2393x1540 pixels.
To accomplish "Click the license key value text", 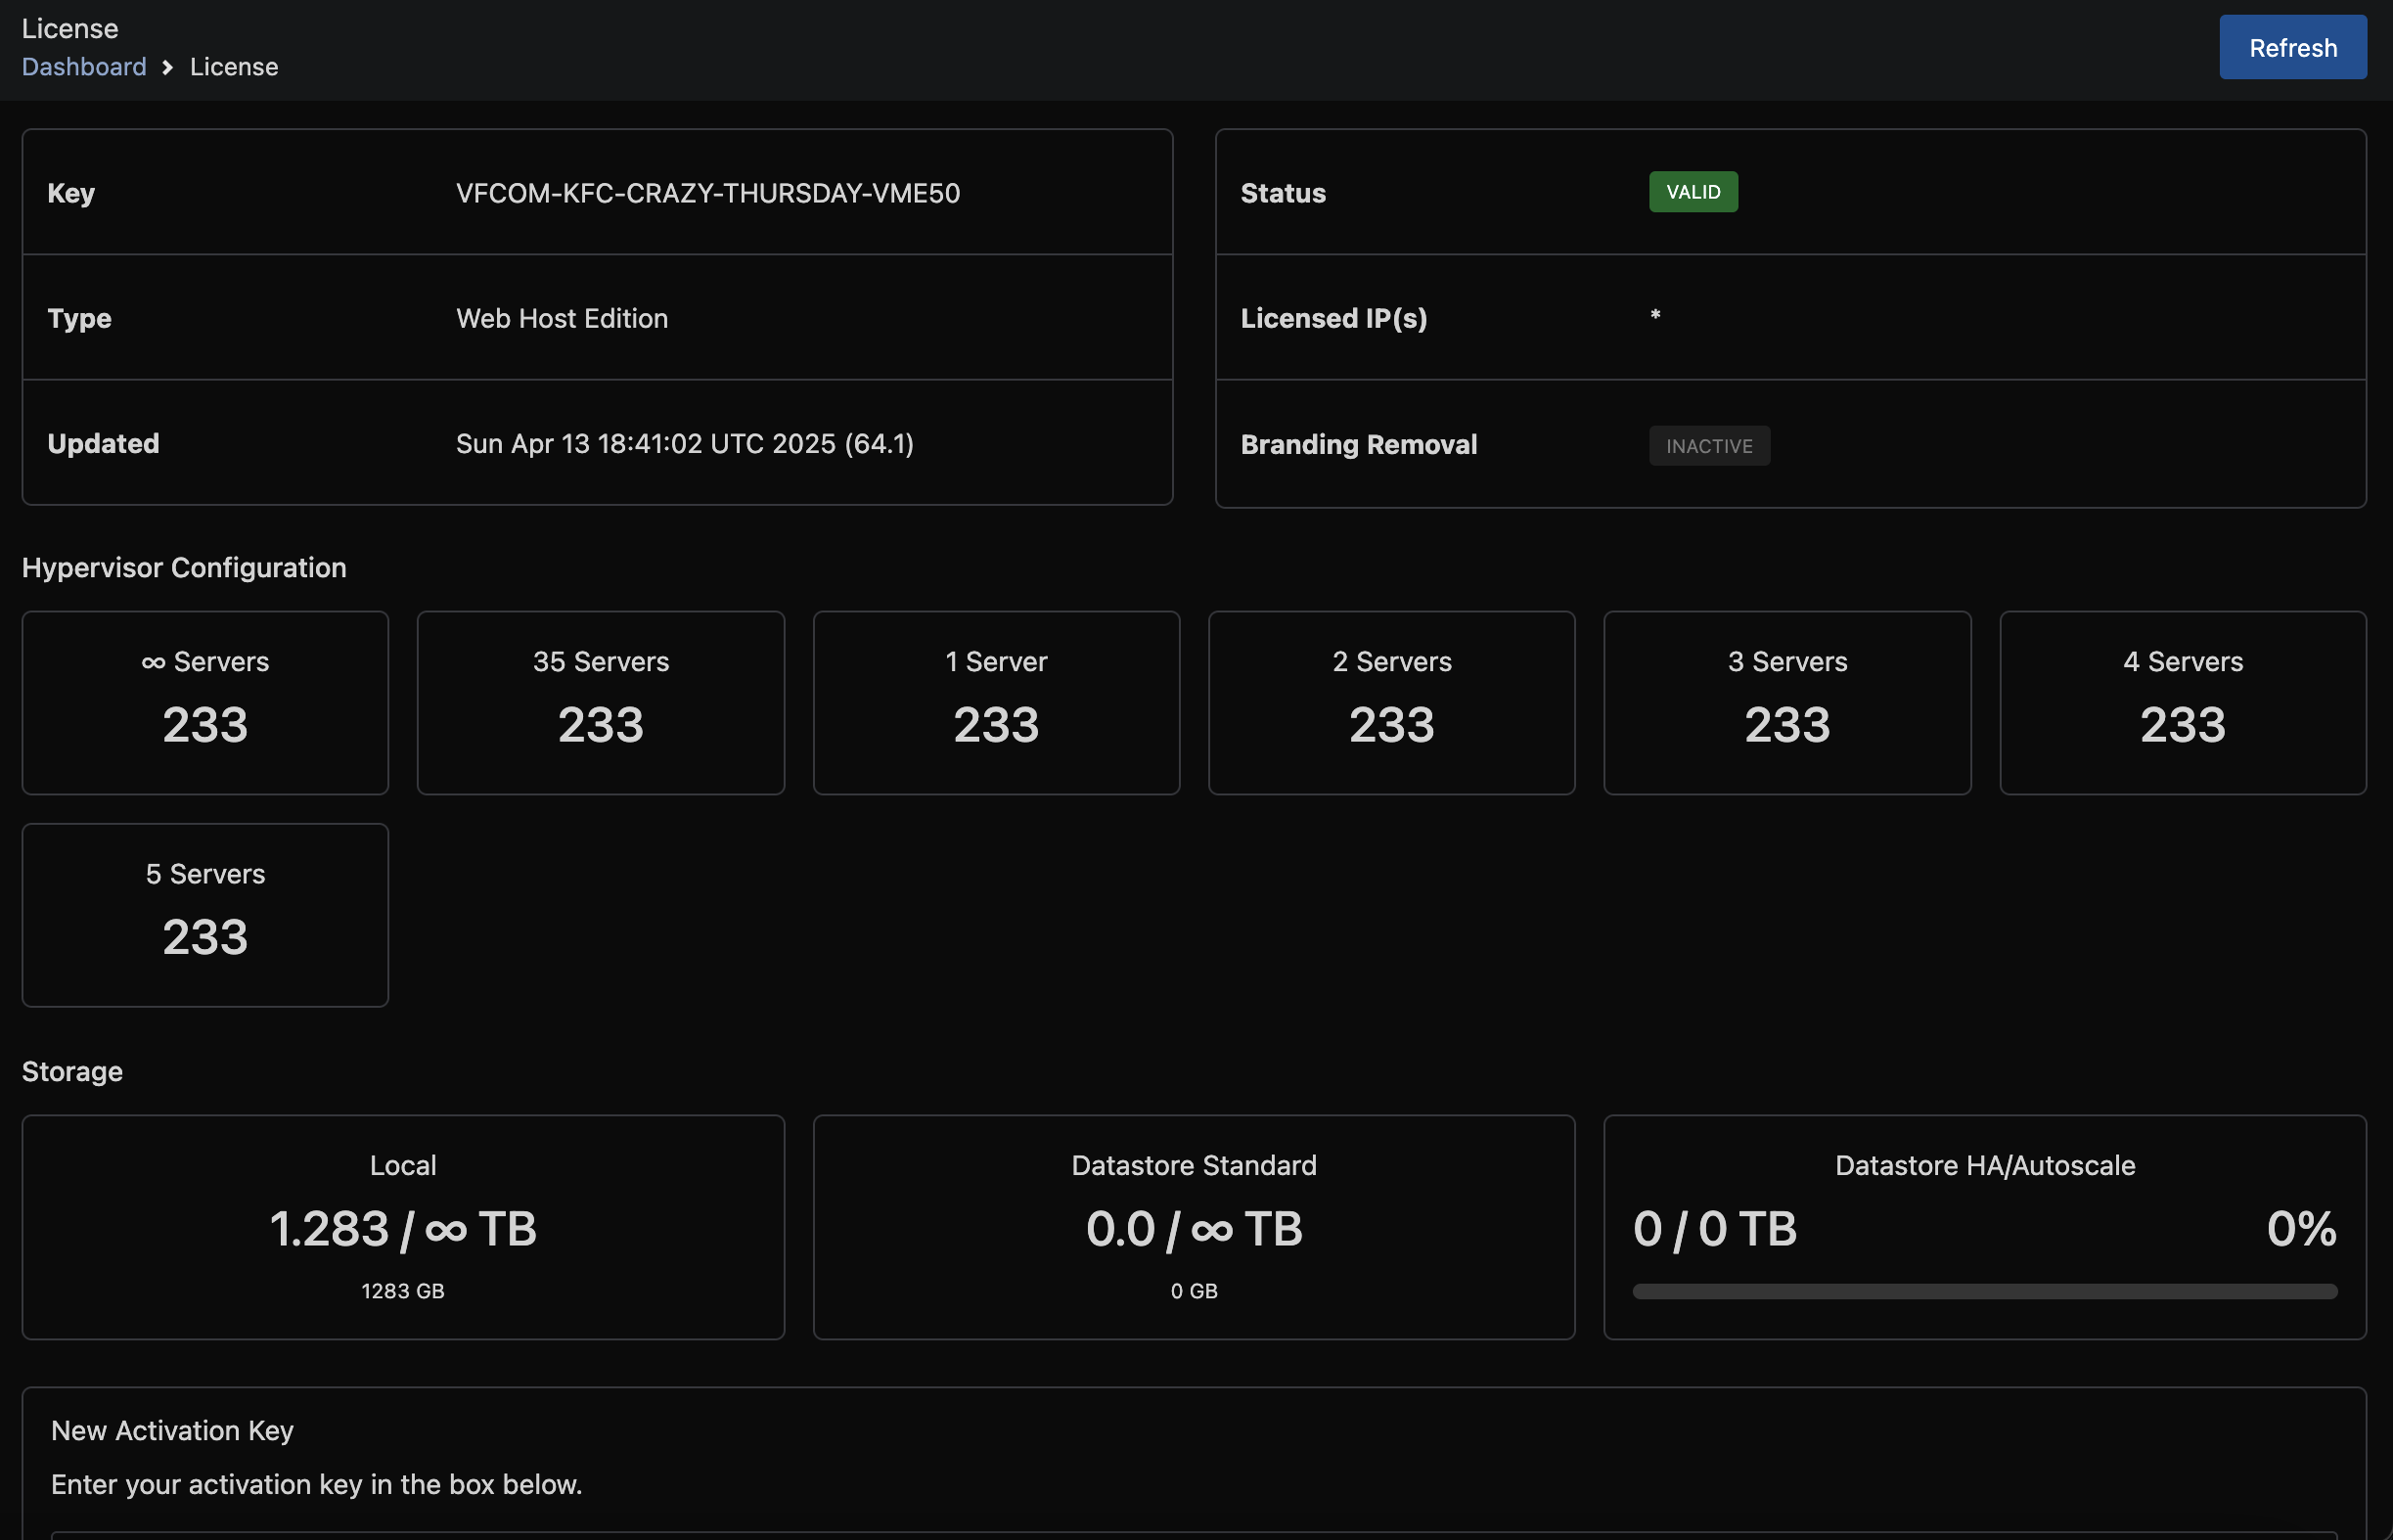I will 707,193.
